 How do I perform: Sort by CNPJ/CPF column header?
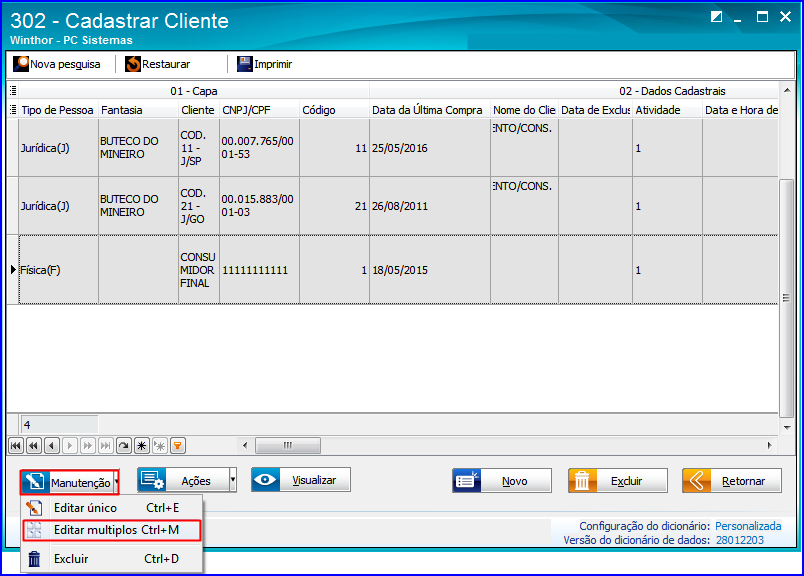pyautogui.click(x=259, y=110)
